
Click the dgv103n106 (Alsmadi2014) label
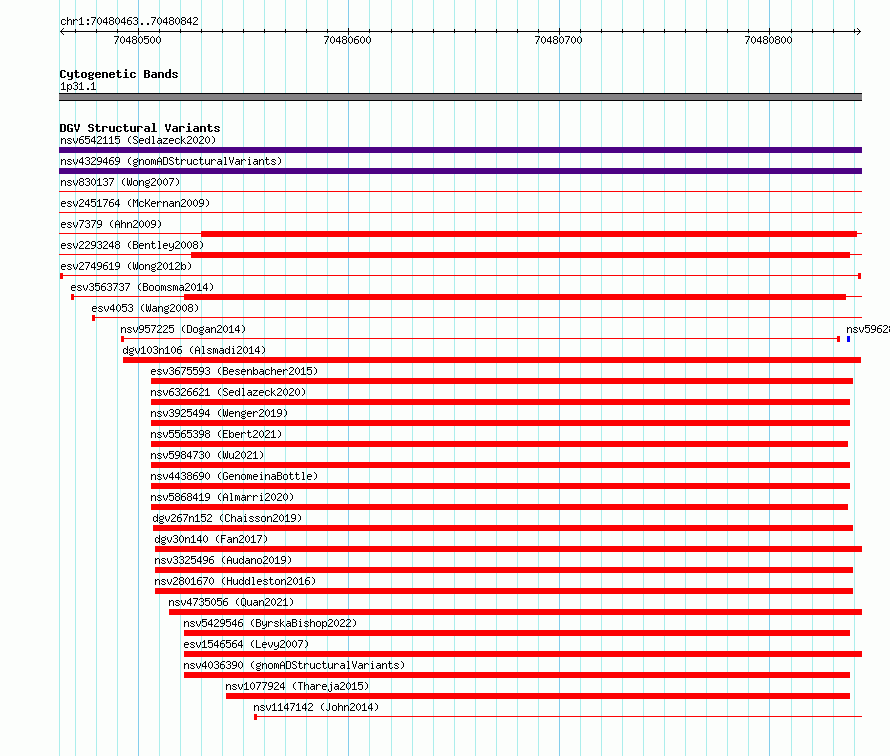pyautogui.click(x=194, y=350)
